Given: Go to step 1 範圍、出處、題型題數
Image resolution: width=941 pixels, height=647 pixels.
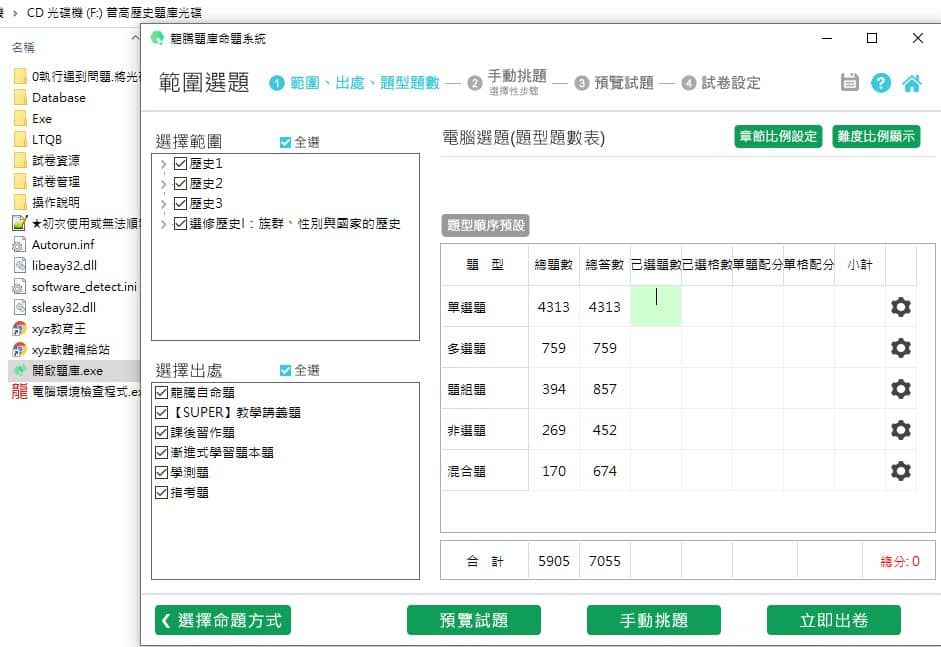Looking at the screenshot, I should click(x=355, y=83).
